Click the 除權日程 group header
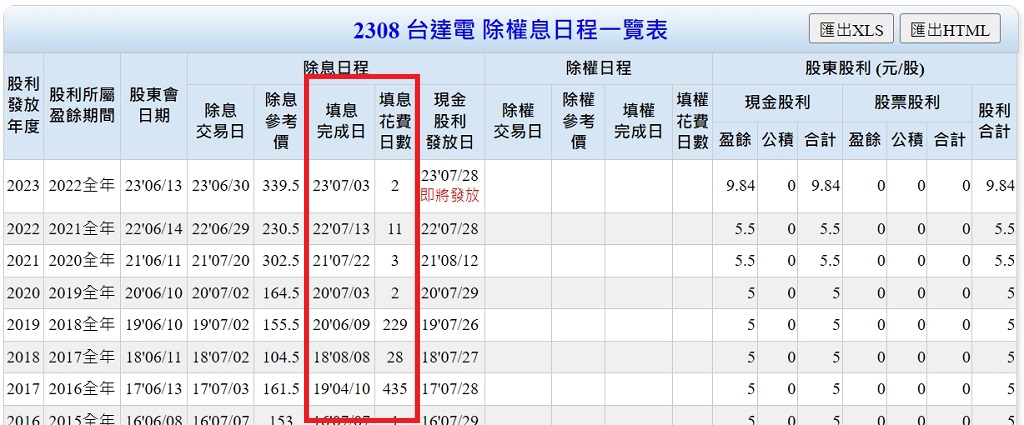The image size is (1024, 425). pos(598,69)
